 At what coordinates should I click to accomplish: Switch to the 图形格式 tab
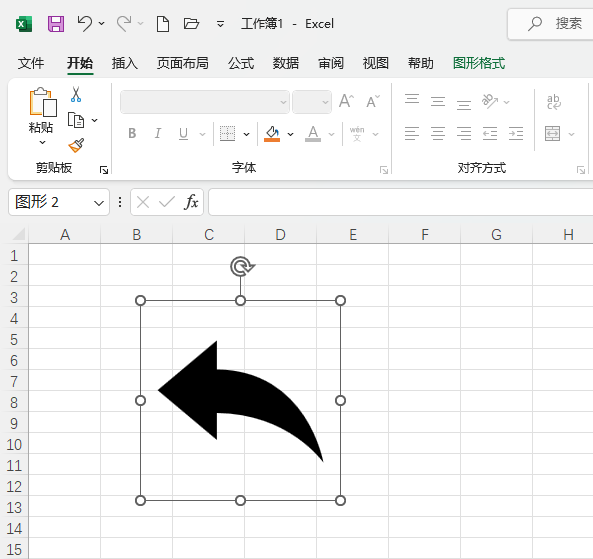click(479, 63)
